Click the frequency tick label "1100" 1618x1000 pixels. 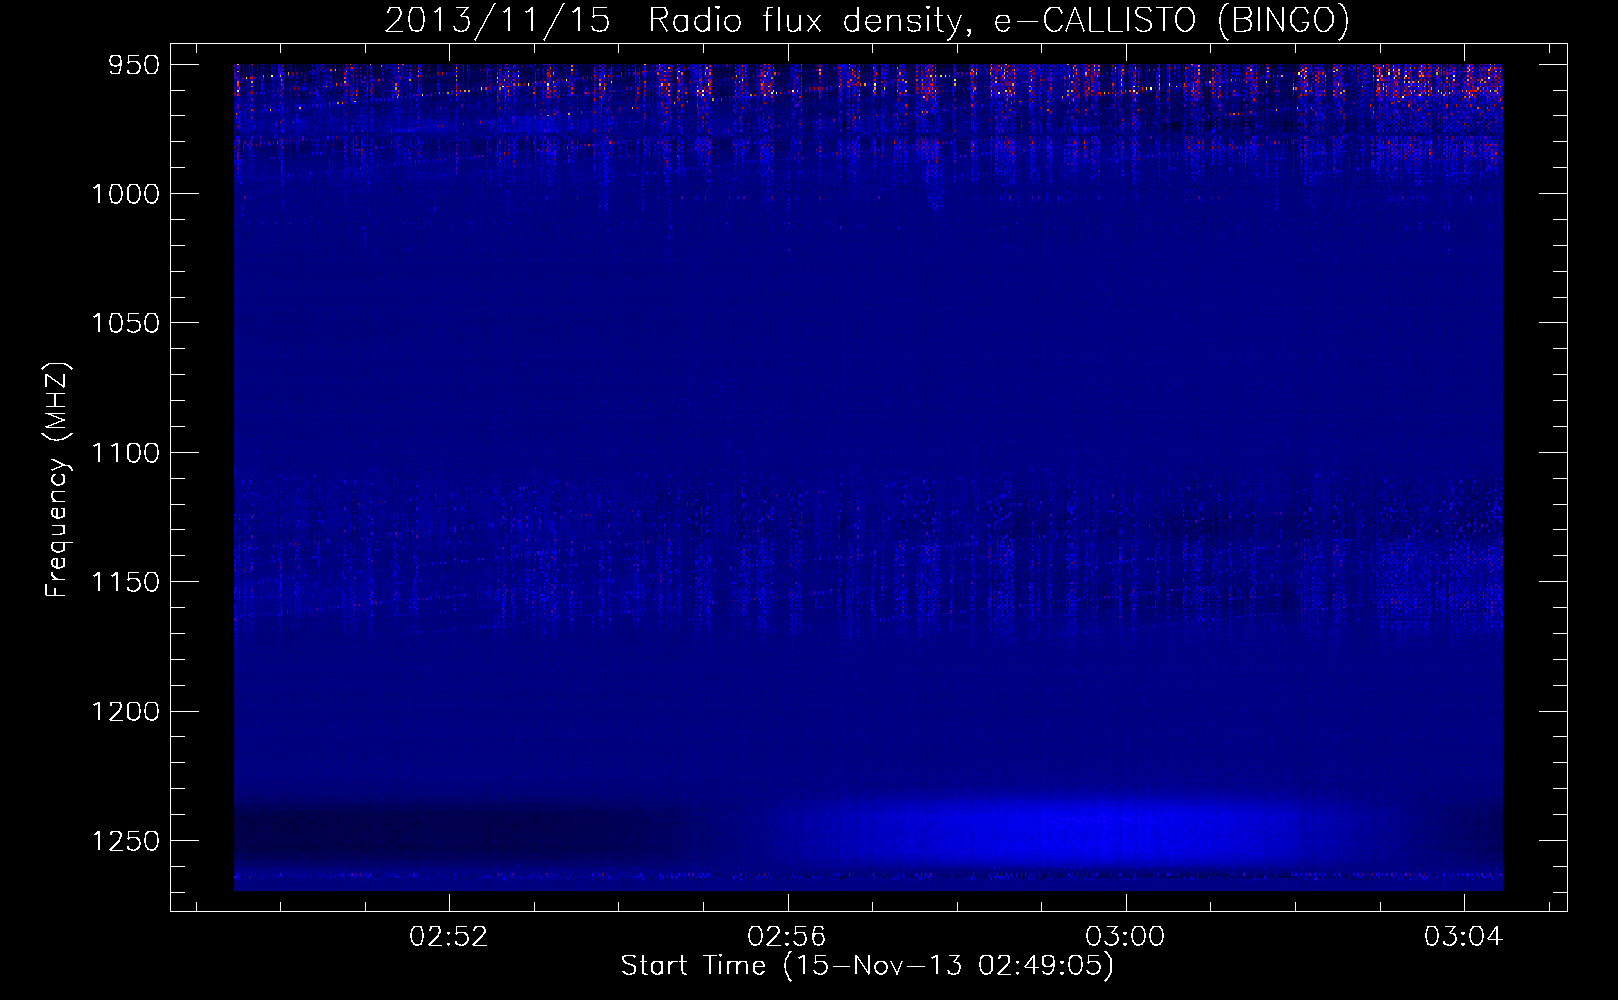coord(125,453)
